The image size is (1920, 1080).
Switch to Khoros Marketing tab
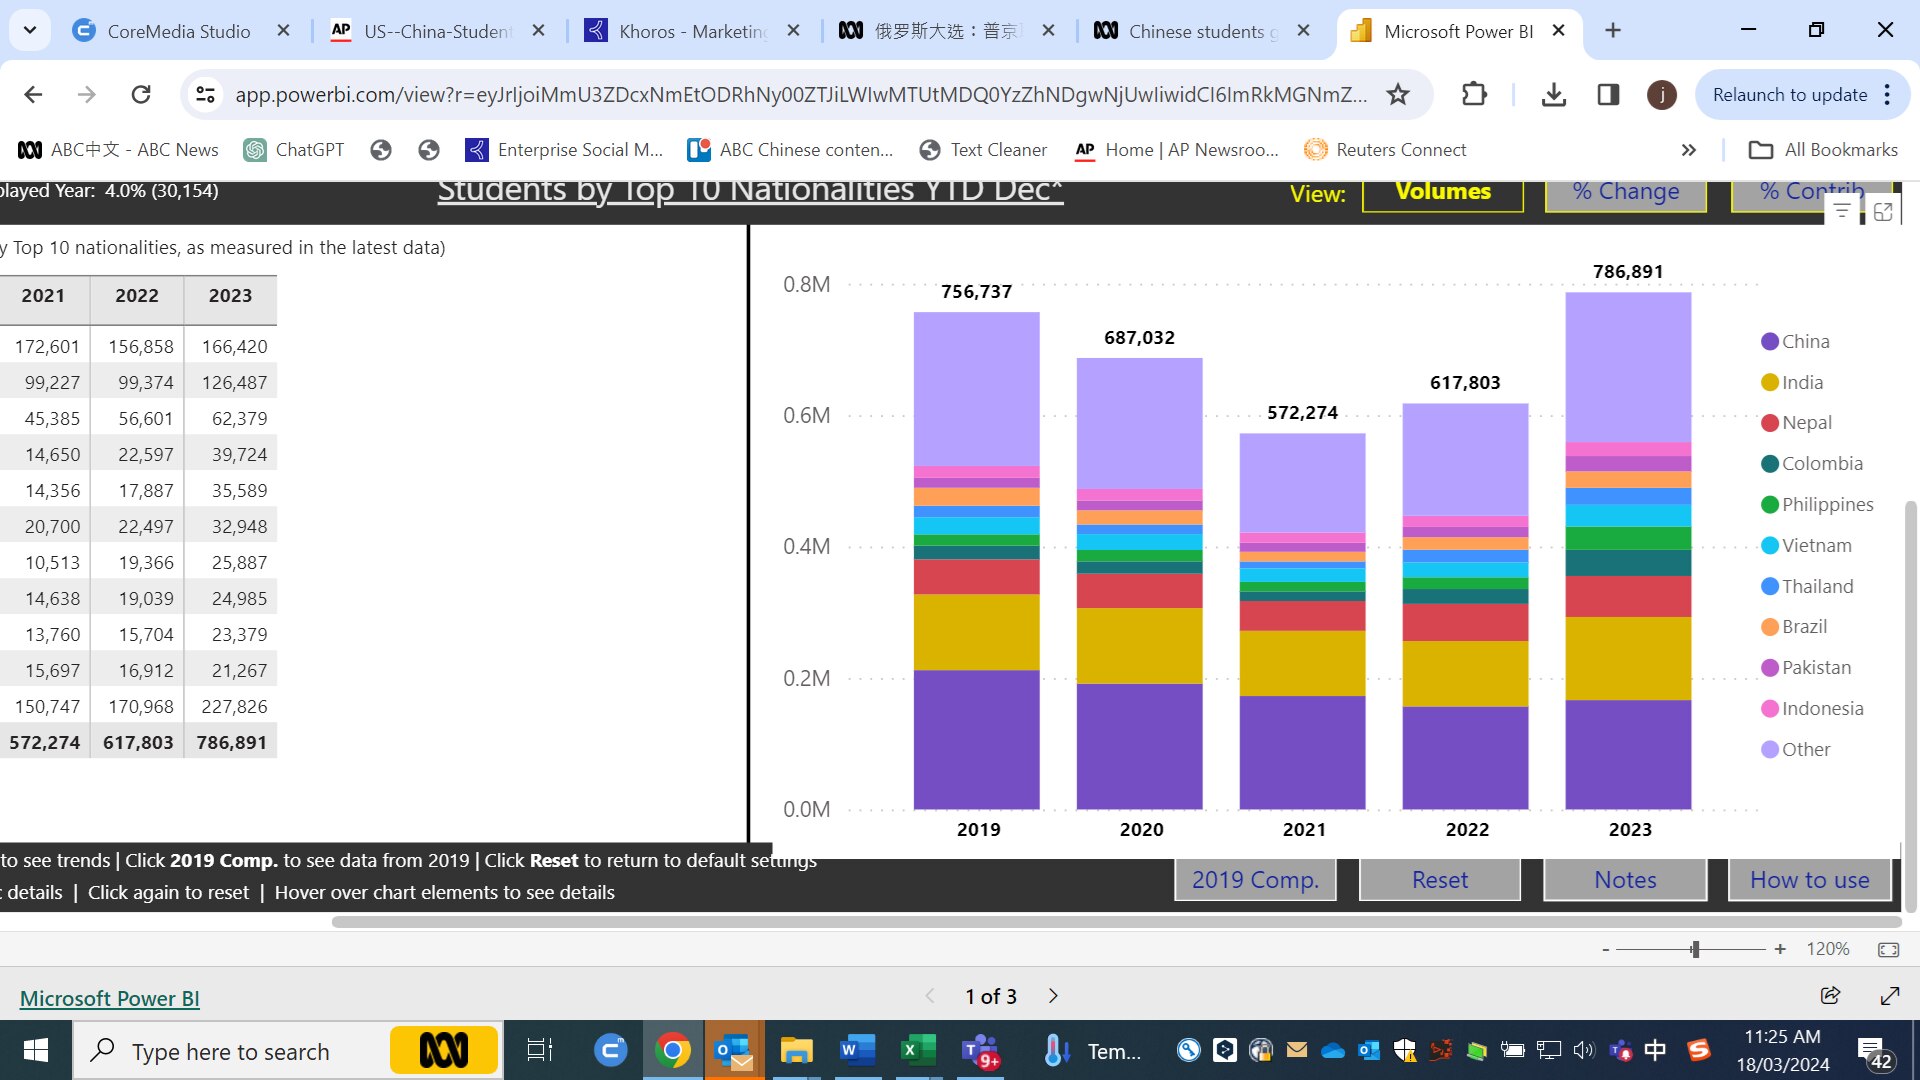click(692, 31)
